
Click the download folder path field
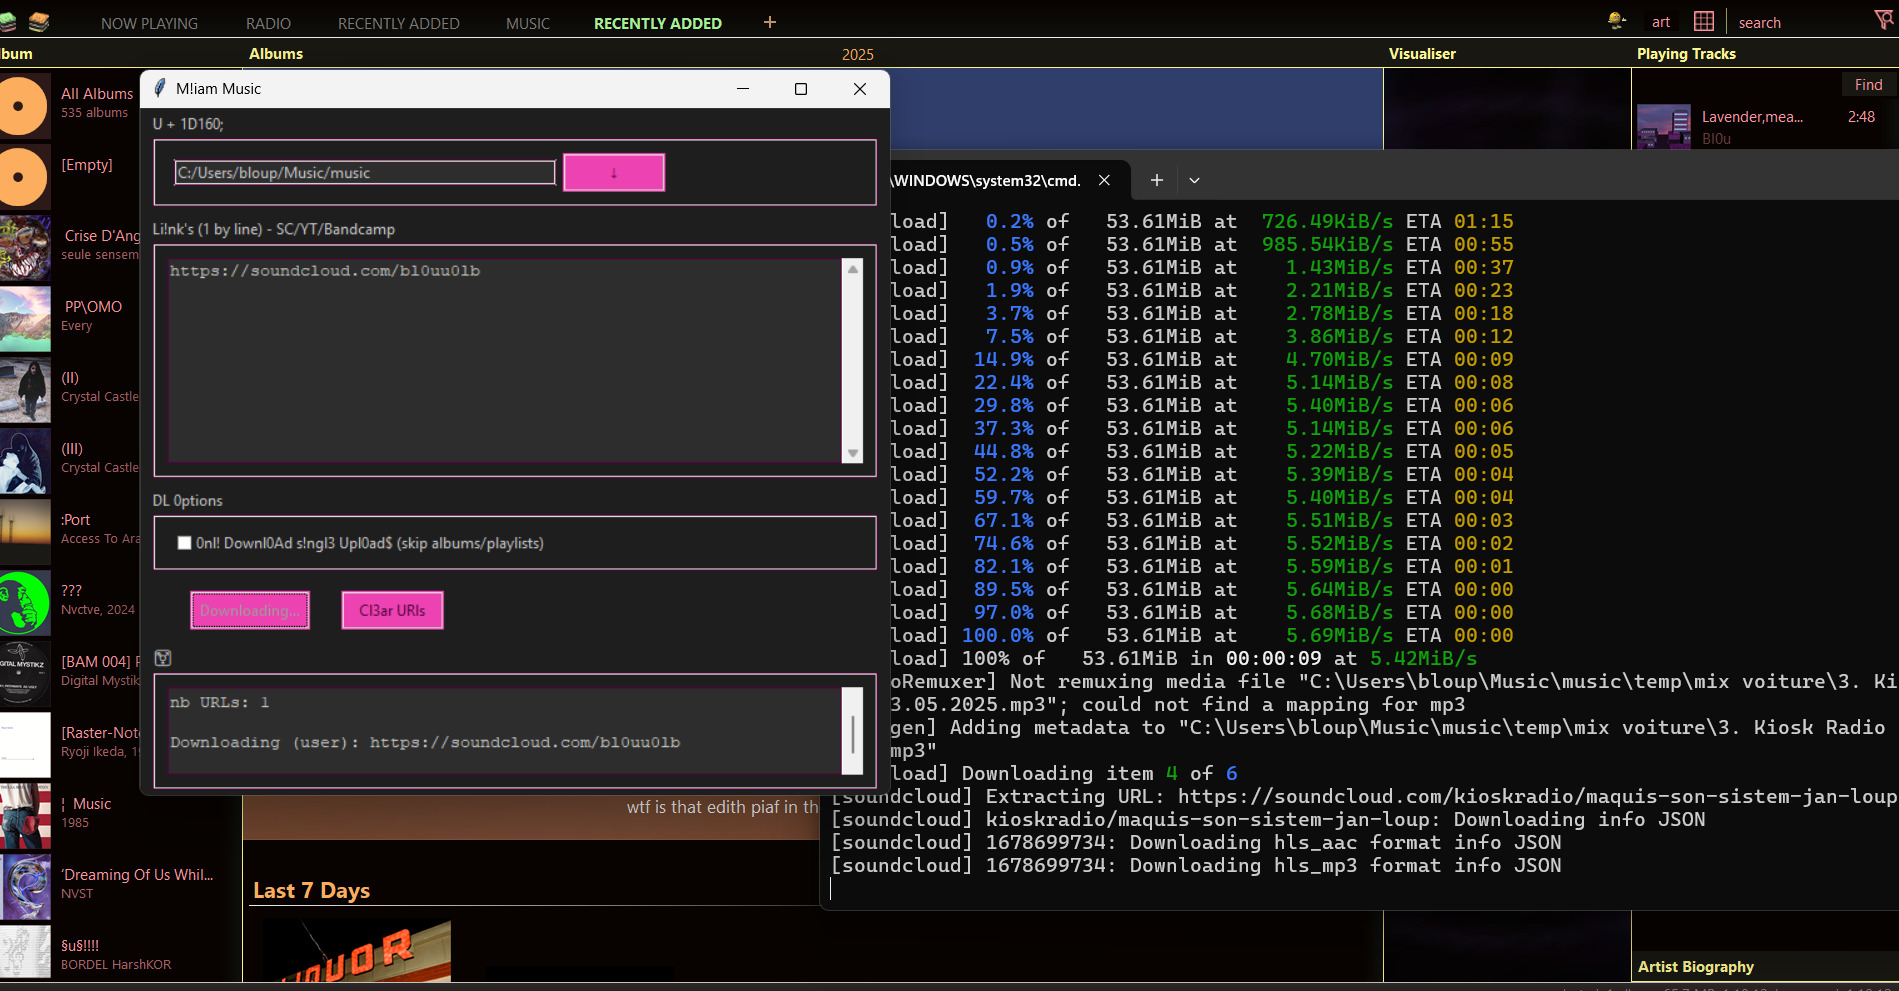click(x=364, y=173)
